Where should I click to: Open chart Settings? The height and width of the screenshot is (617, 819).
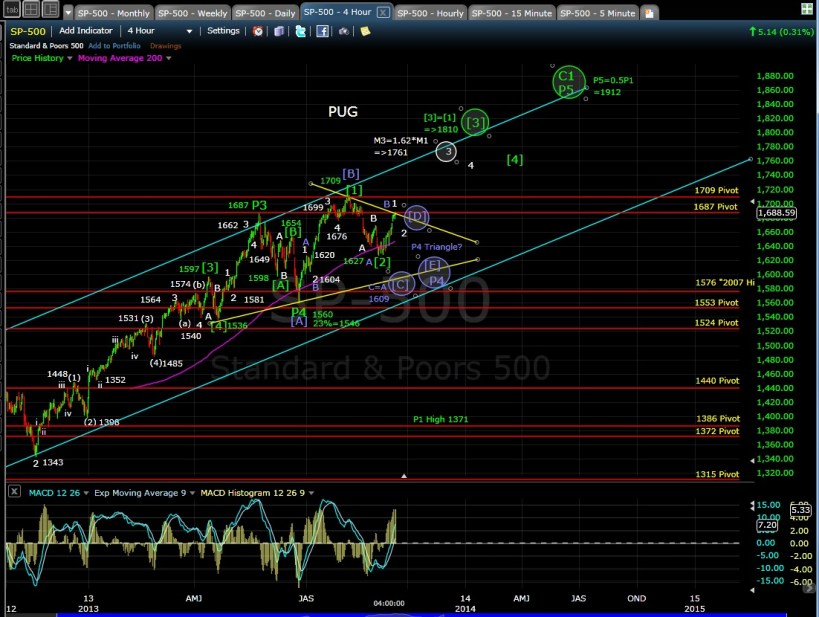tap(223, 31)
